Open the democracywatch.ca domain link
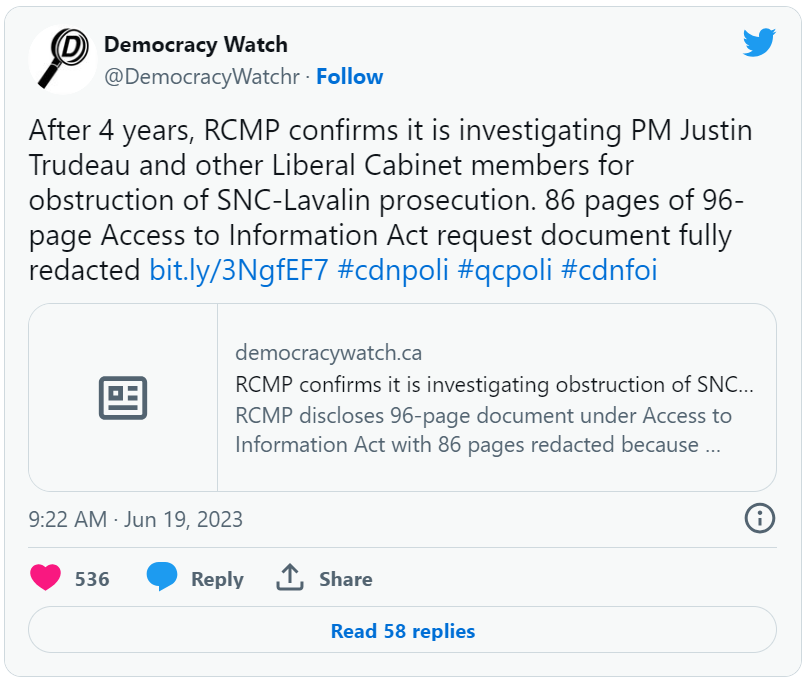This screenshot has height=682, width=807. [x=328, y=353]
